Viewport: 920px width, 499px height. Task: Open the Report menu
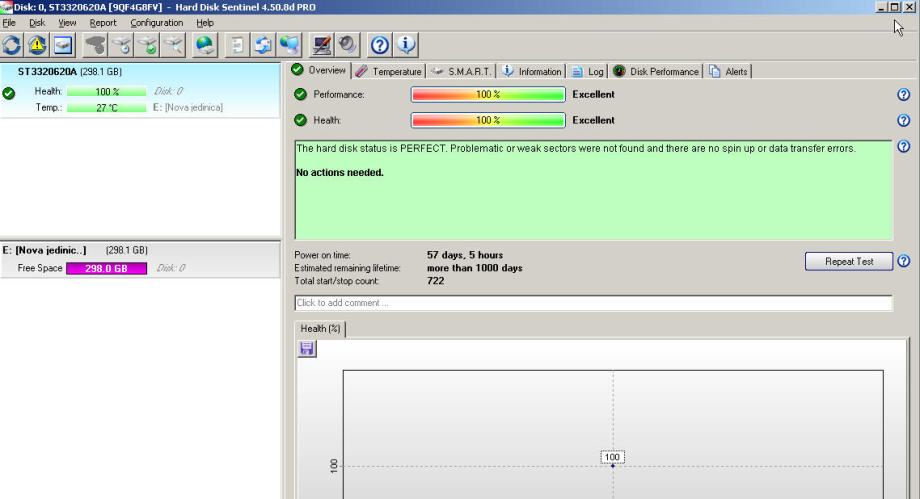coord(103,23)
